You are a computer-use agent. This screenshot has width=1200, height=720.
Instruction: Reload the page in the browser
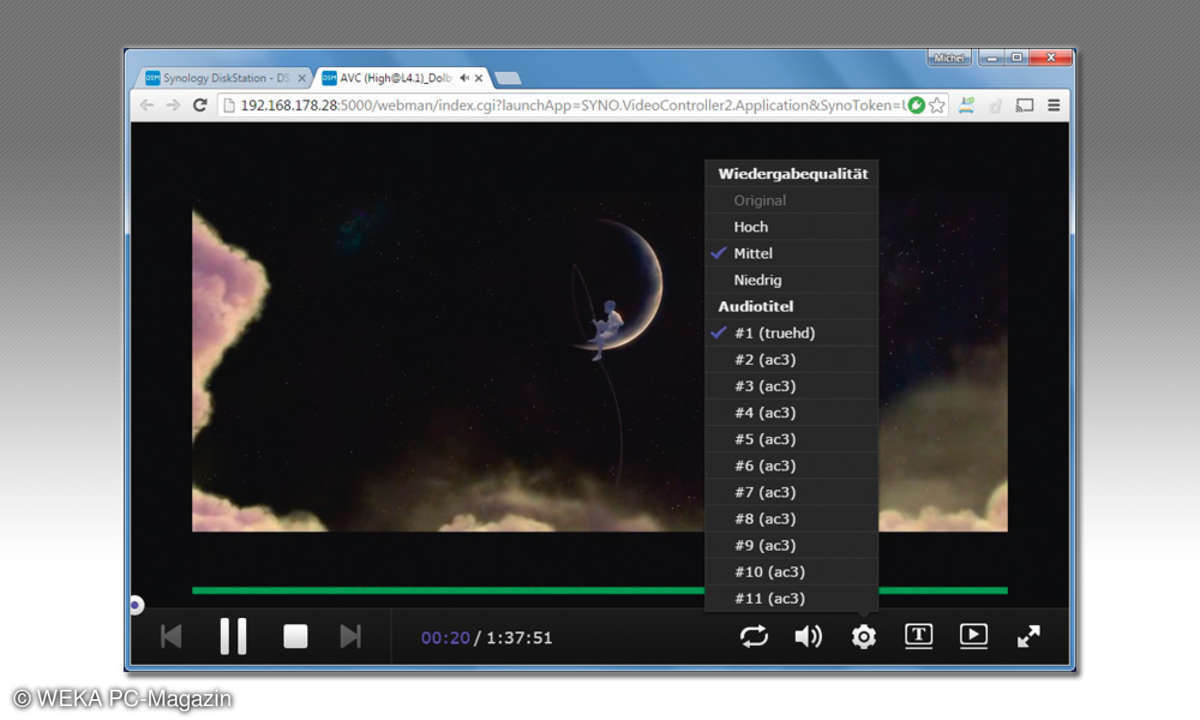pos(200,105)
